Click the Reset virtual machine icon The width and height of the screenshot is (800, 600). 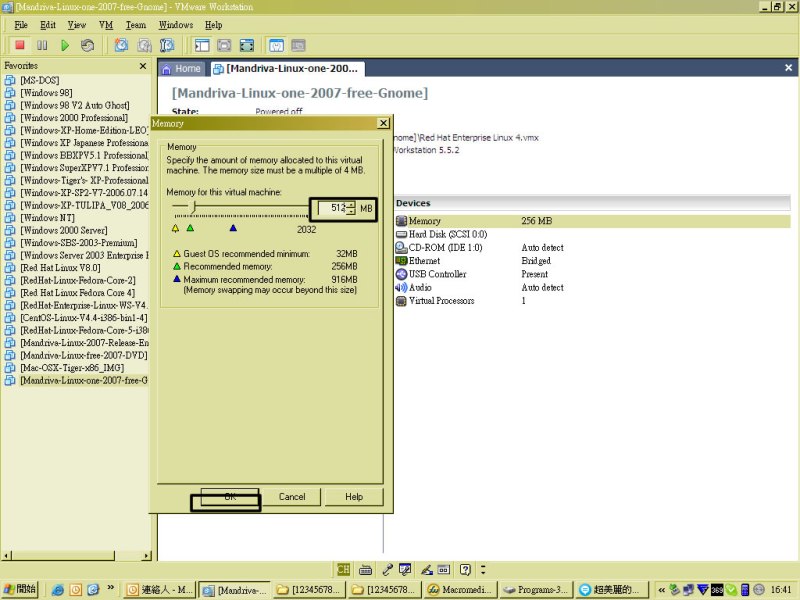click(88, 45)
